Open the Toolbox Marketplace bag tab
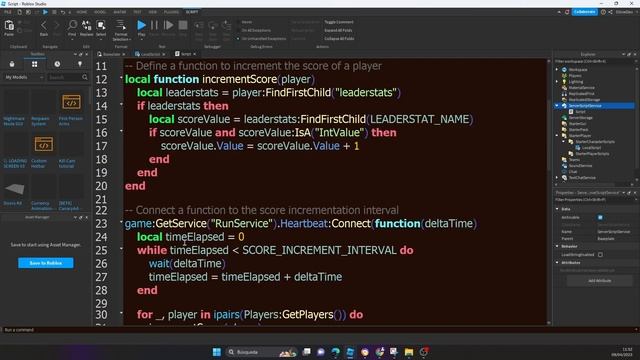The height and width of the screenshot is (360, 640). [x=12, y=64]
